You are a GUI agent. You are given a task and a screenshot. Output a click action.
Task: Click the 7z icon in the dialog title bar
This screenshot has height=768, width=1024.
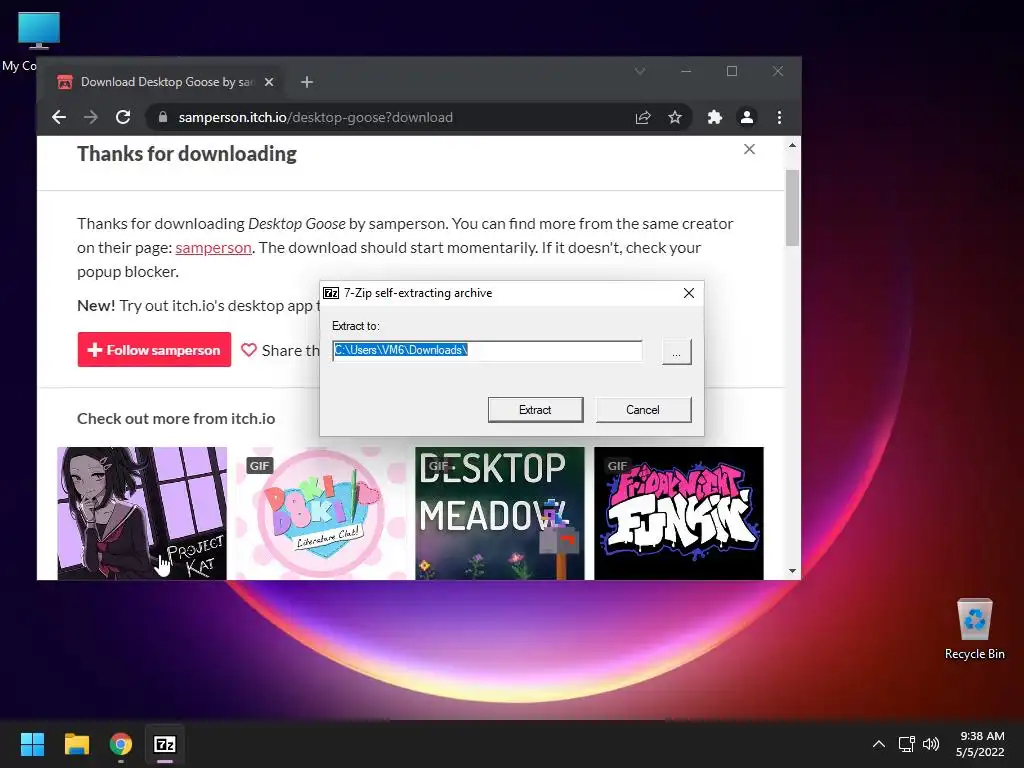(x=331, y=293)
